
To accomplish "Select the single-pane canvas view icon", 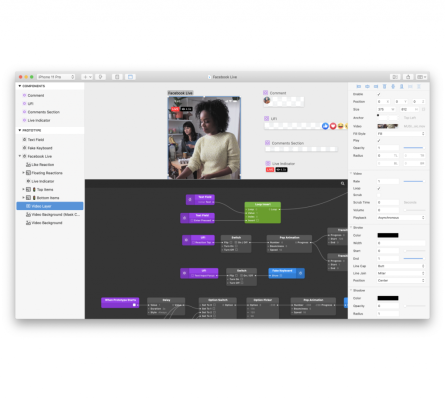I will [x=117, y=77].
